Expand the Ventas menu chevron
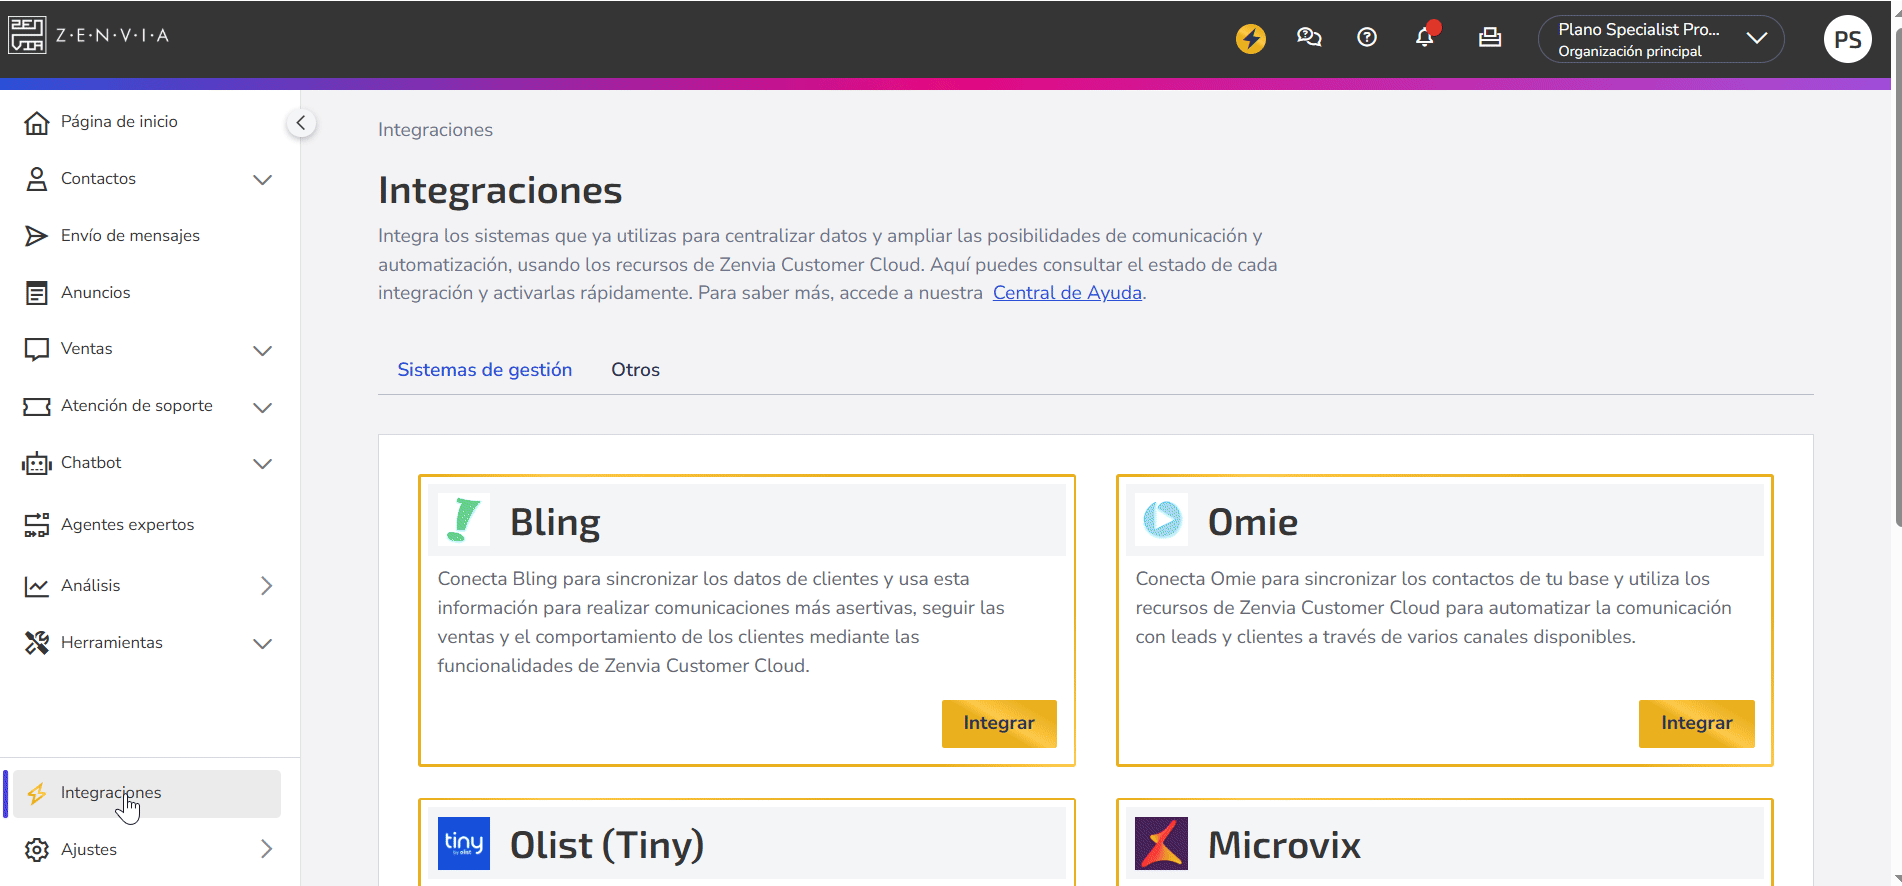This screenshot has width=1902, height=886. 262,350
